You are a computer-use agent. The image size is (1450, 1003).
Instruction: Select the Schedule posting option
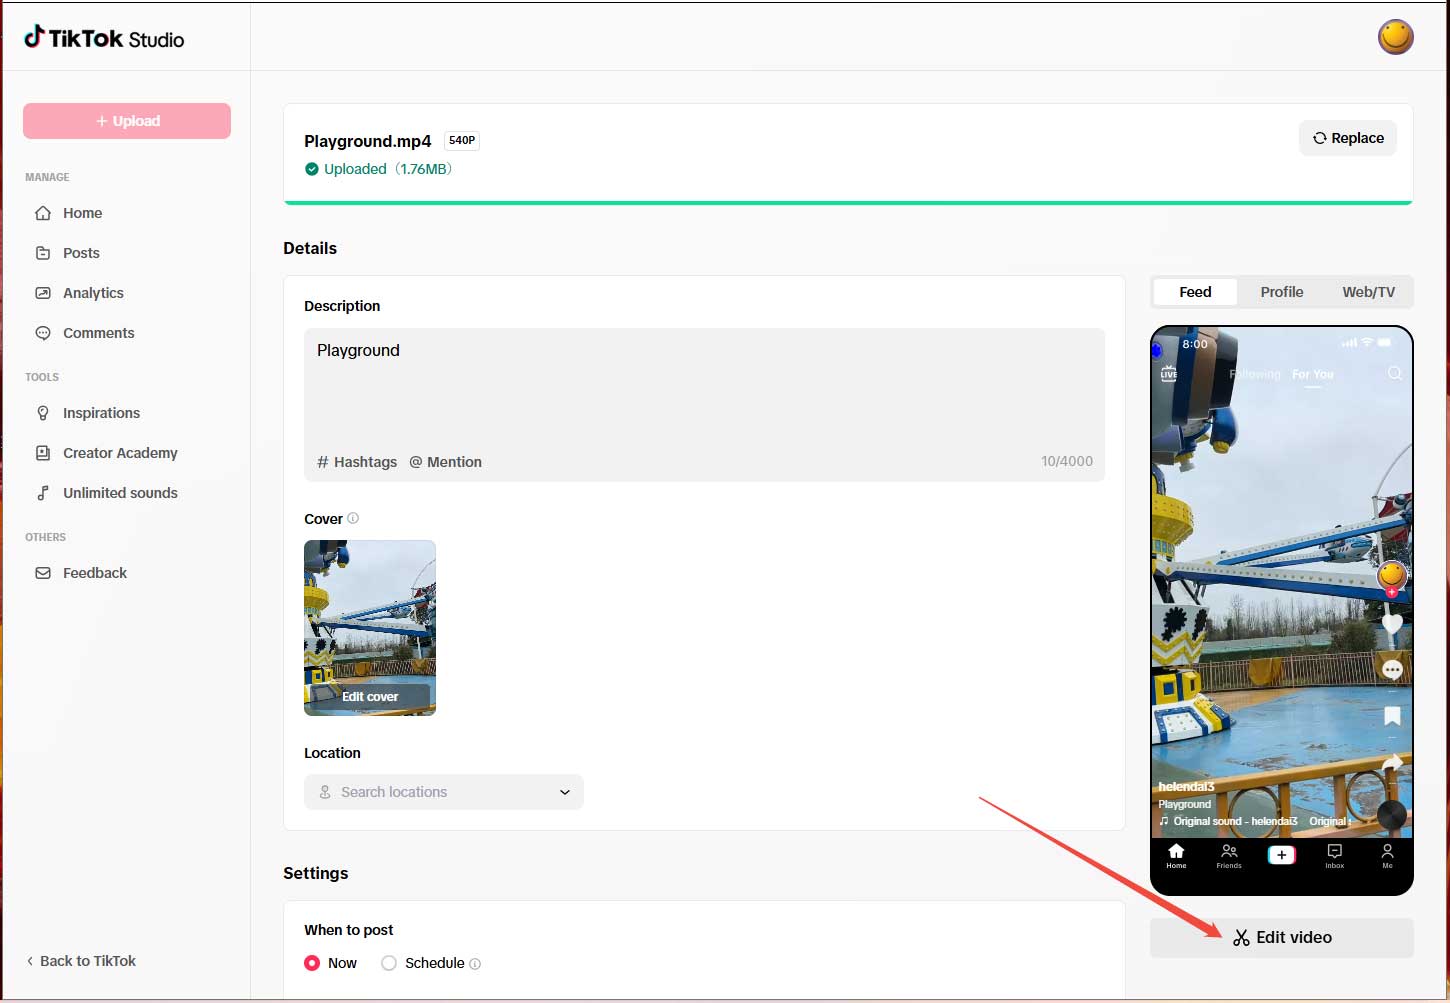pos(388,962)
